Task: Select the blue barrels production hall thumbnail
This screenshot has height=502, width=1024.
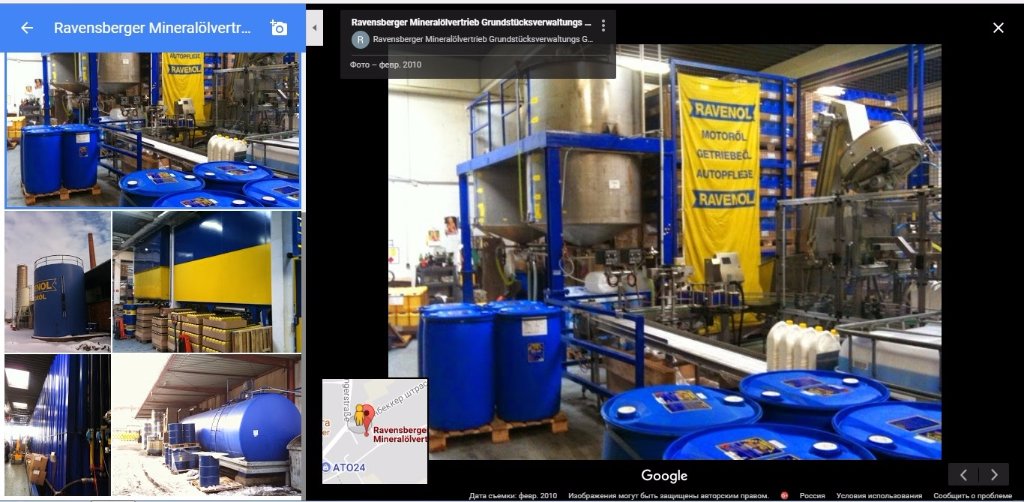Action: point(153,130)
